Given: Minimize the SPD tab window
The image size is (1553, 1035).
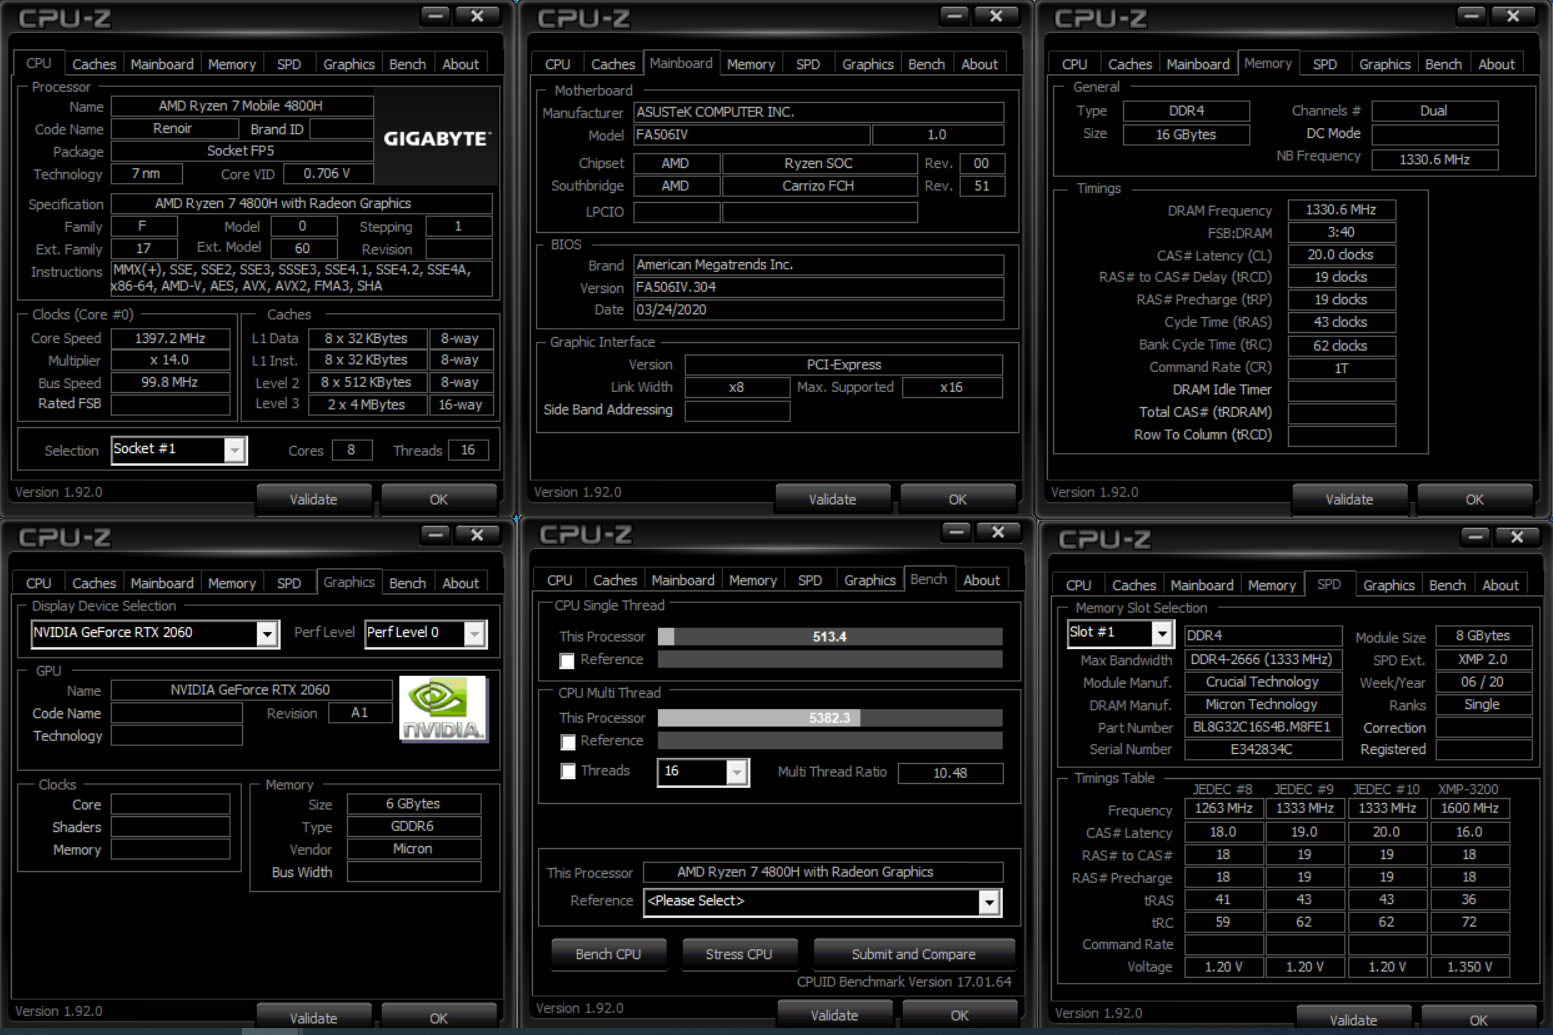Looking at the screenshot, I should pyautogui.click(x=1475, y=536).
